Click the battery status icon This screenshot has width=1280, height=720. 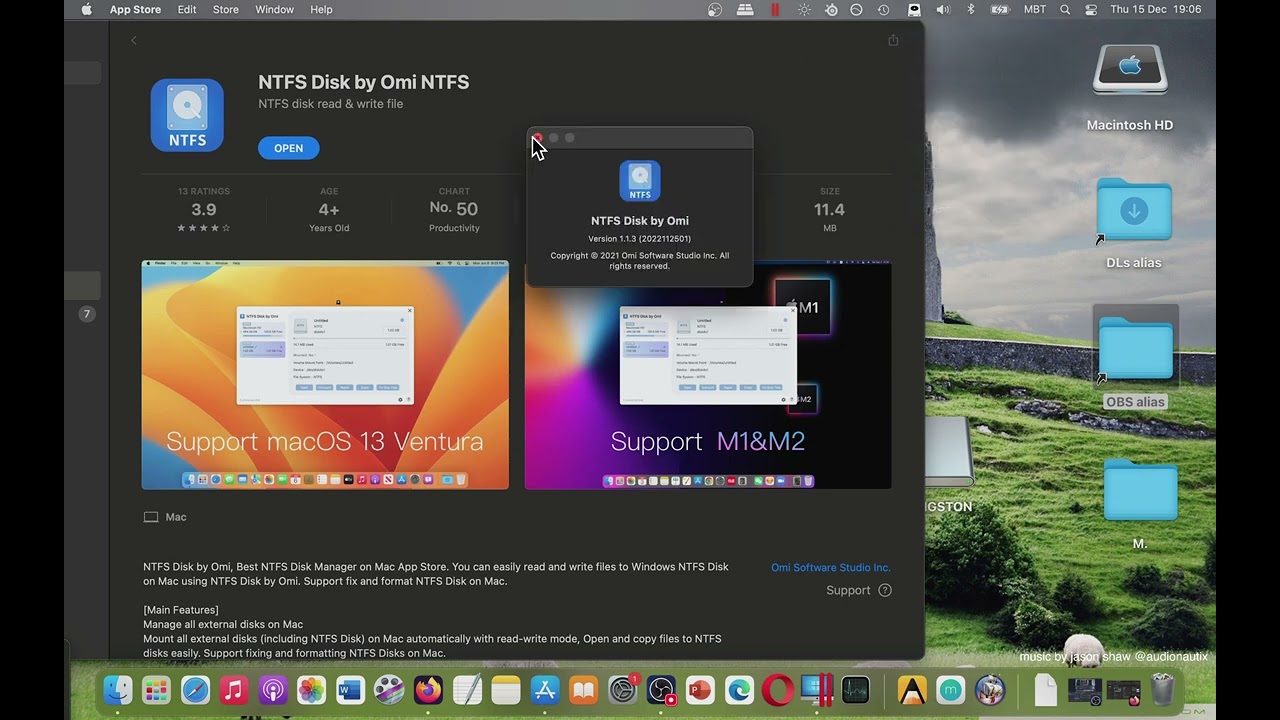1000,9
